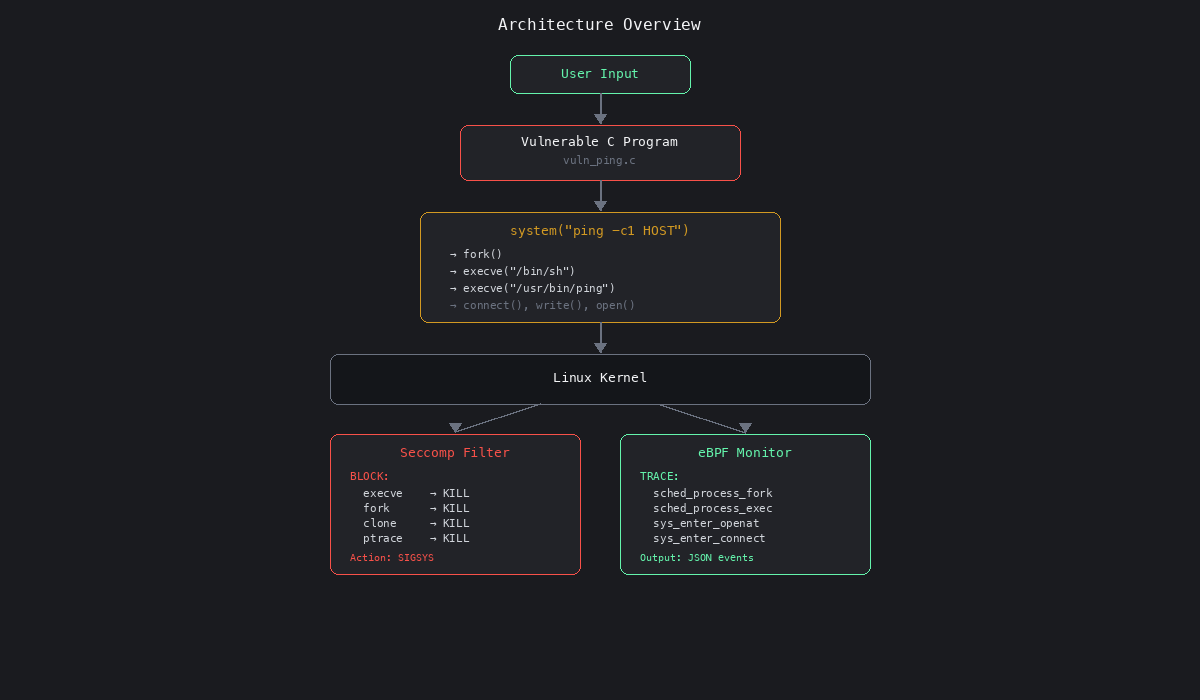This screenshot has width=1200, height=700.
Task: Select the system("ping -c1 HOST") block
Action: coord(600,230)
